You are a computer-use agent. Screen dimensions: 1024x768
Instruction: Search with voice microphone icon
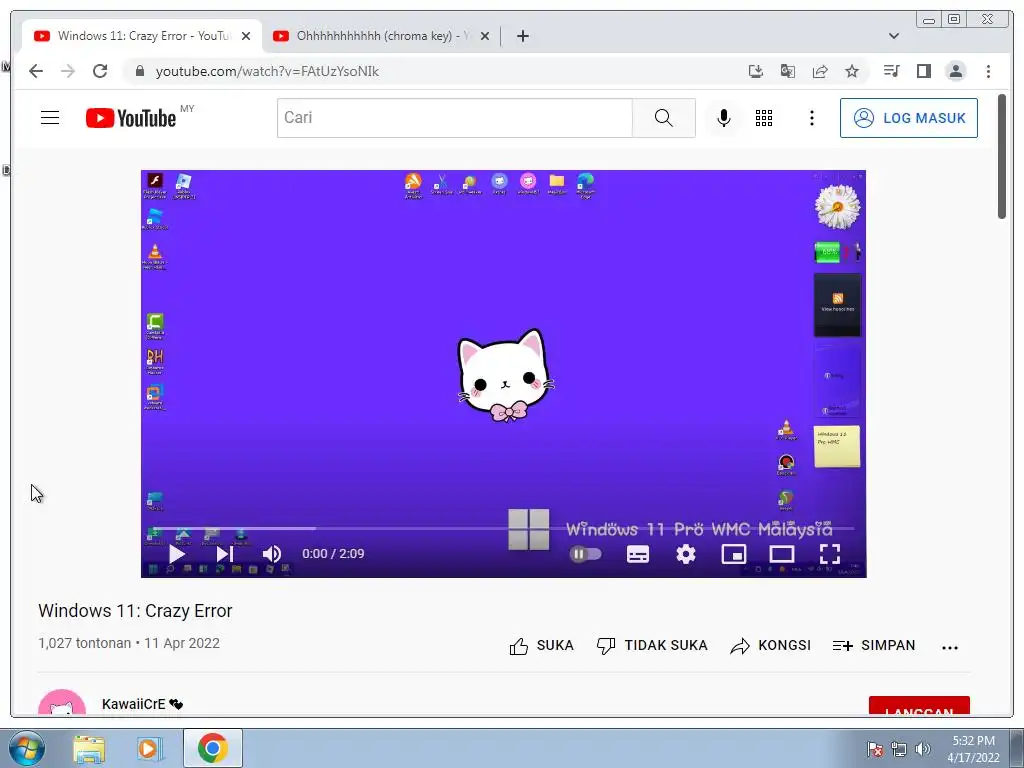[x=724, y=118]
